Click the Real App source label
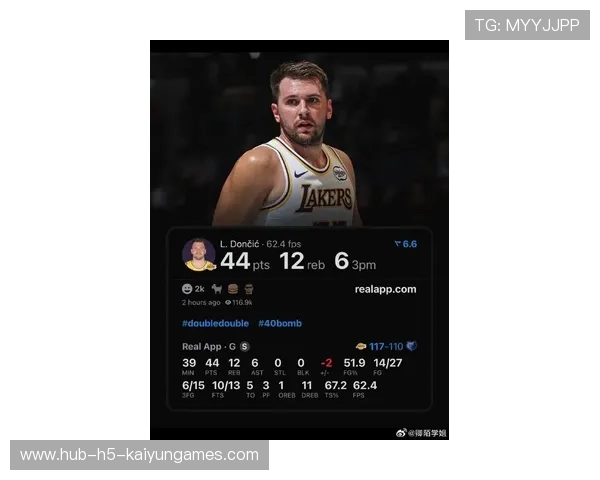The height and width of the screenshot is (480, 600). pyautogui.click(x=201, y=346)
